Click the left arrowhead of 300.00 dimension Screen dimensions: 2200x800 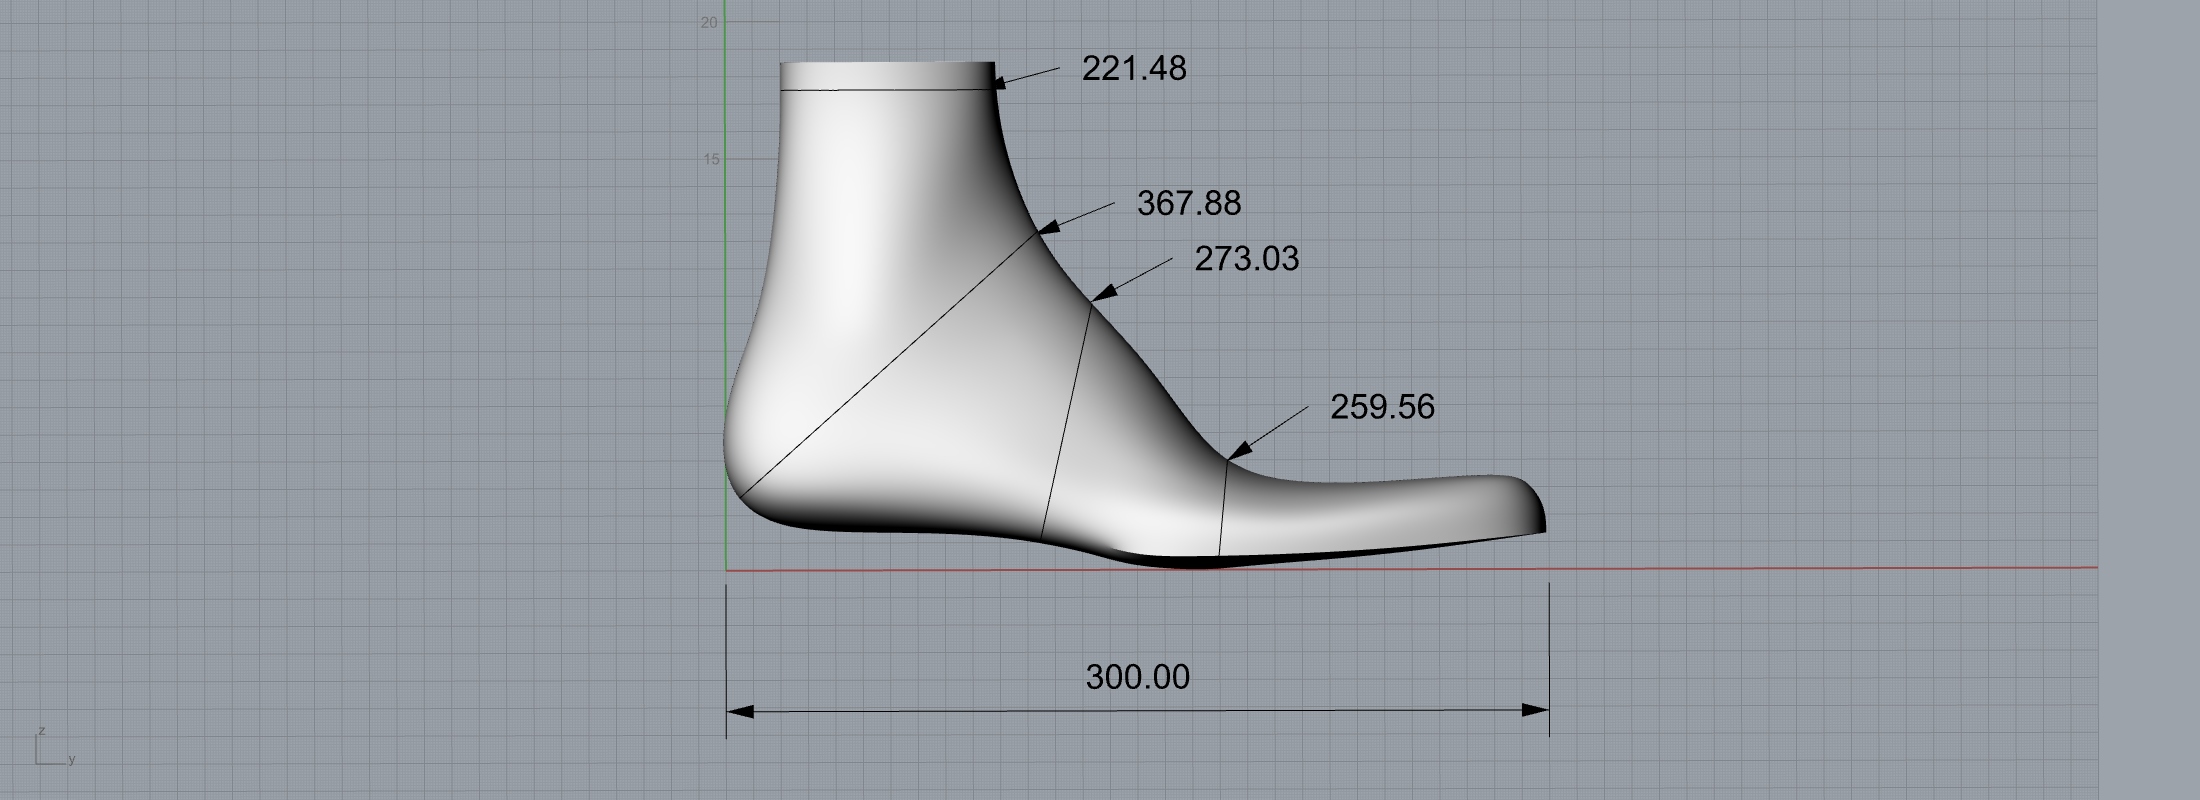(x=740, y=711)
